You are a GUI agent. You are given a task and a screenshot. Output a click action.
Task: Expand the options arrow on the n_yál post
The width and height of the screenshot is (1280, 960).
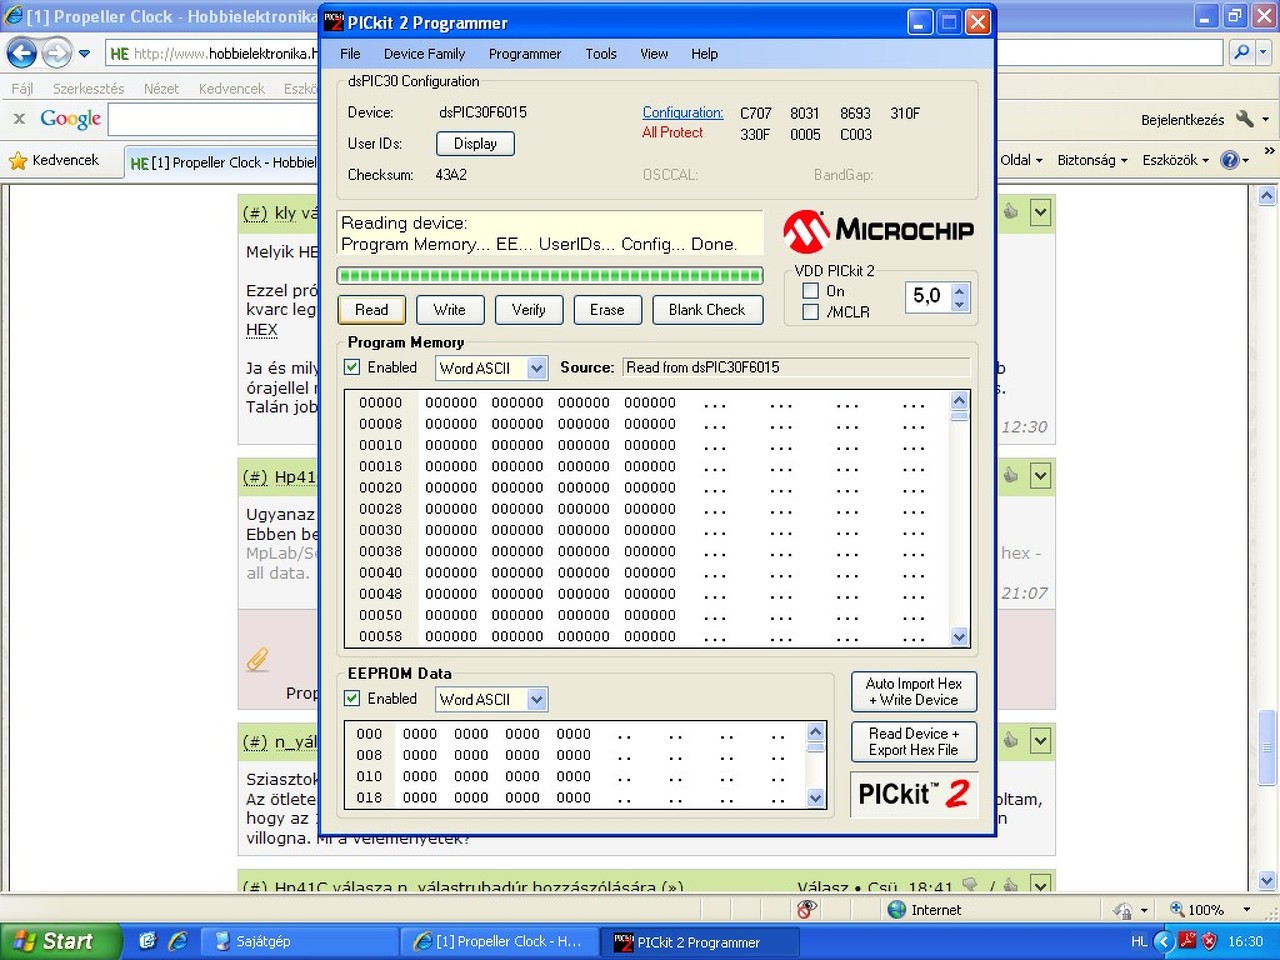pyautogui.click(x=1041, y=741)
